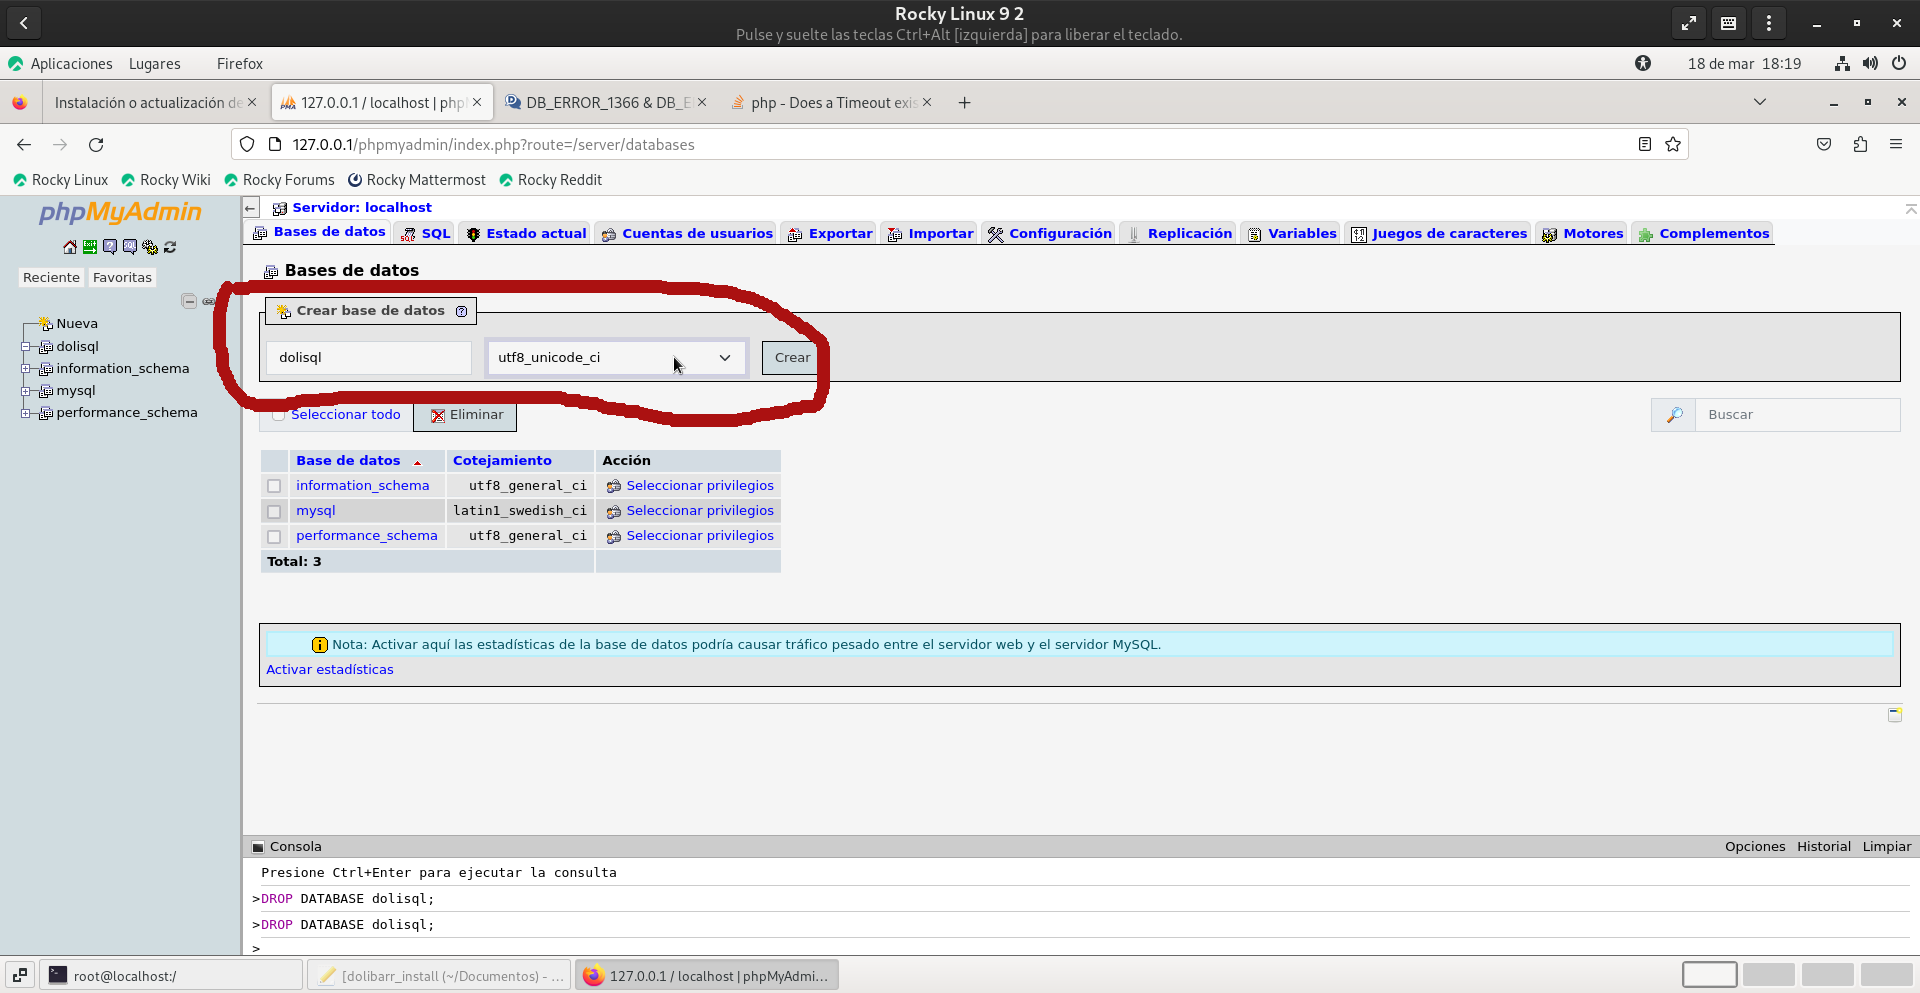Expand the information_schema tree node
The image size is (1920, 993).
point(26,369)
